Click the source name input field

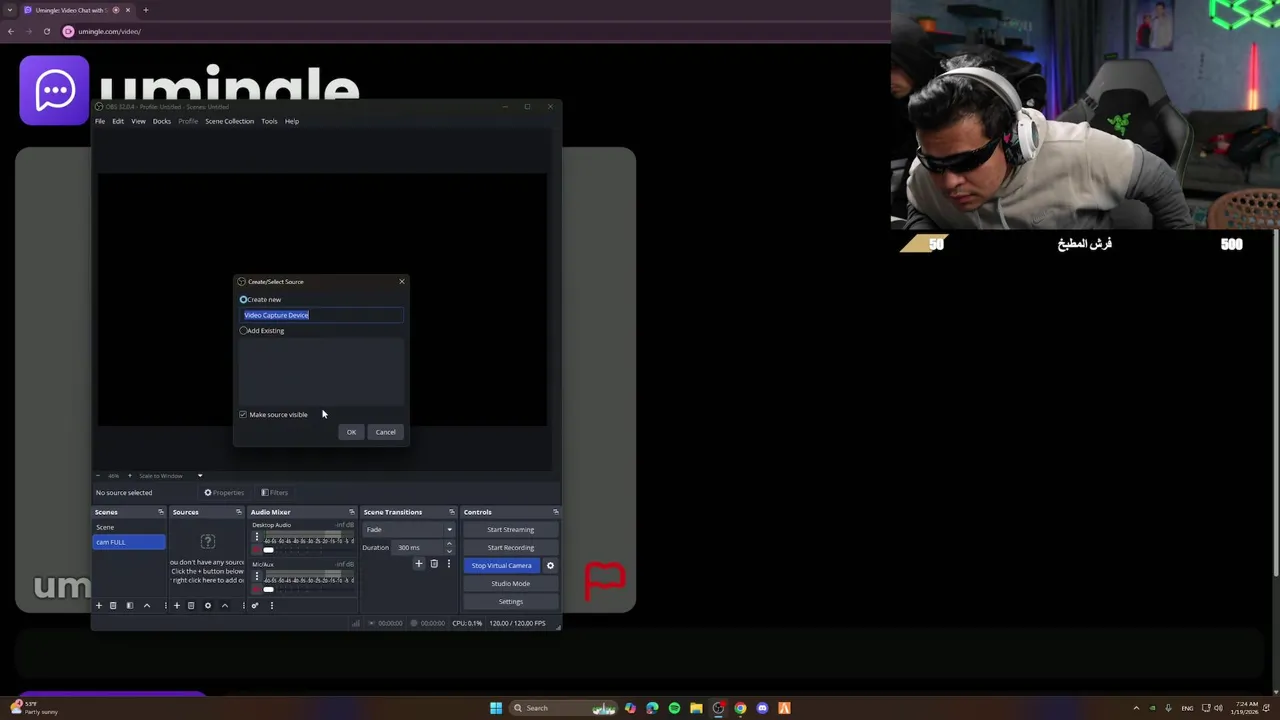[321, 315]
